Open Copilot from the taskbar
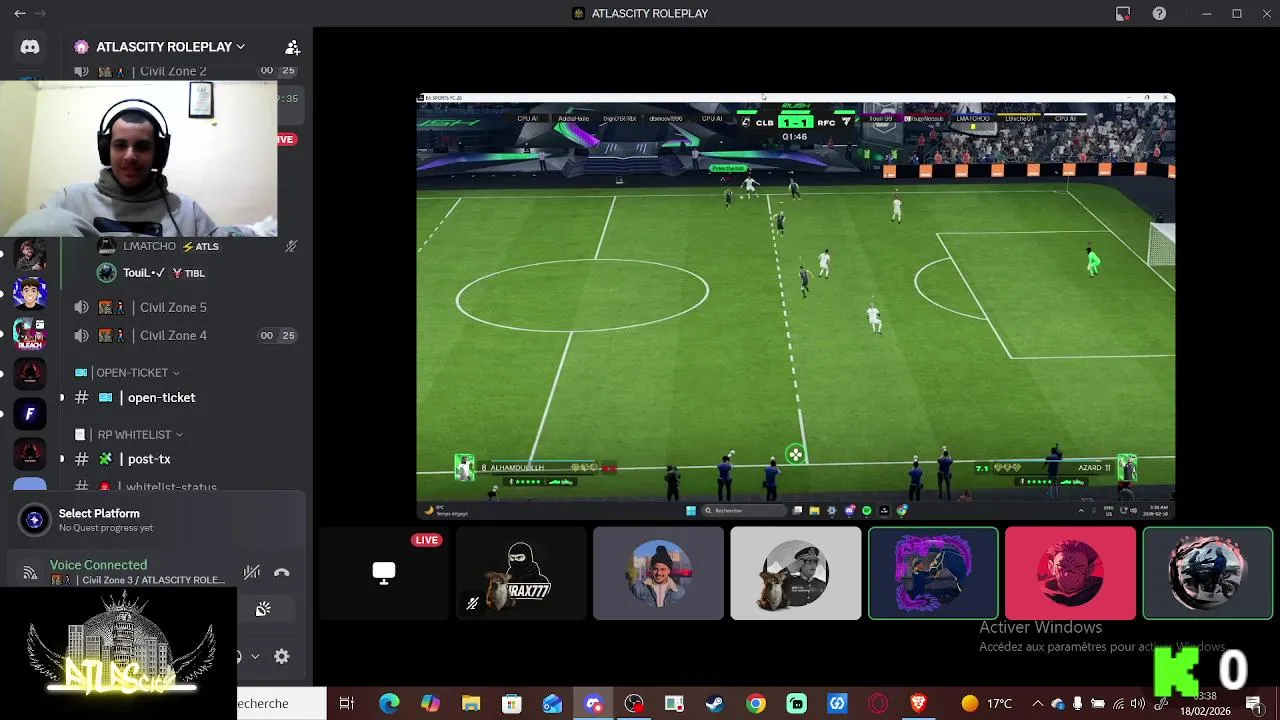Image resolution: width=1280 pixels, height=720 pixels. click(430, 703)
